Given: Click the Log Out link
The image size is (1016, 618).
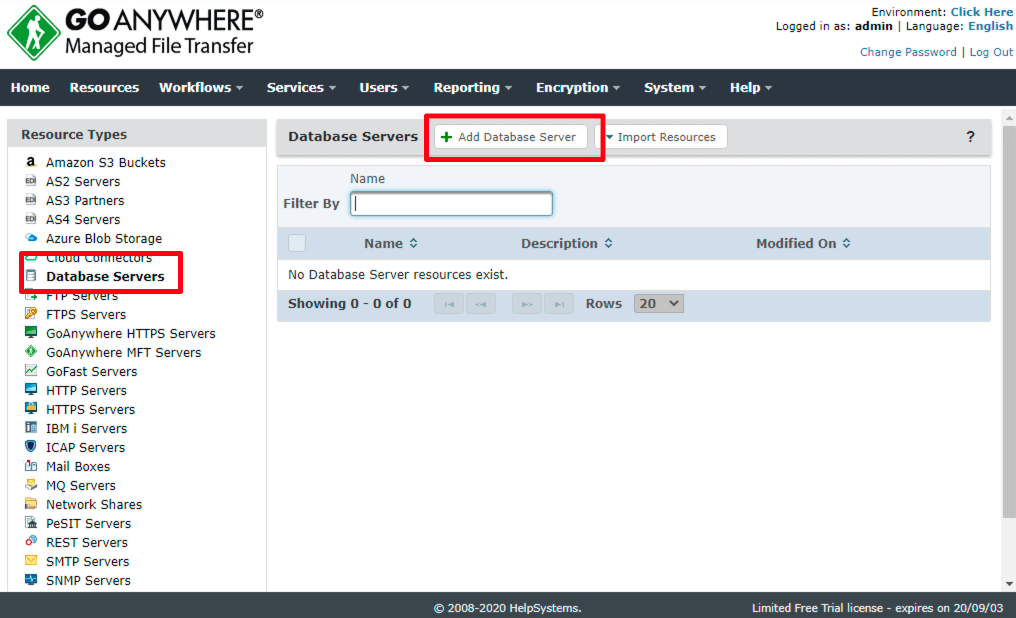Looking at the screenshot, I should [991, 52].
